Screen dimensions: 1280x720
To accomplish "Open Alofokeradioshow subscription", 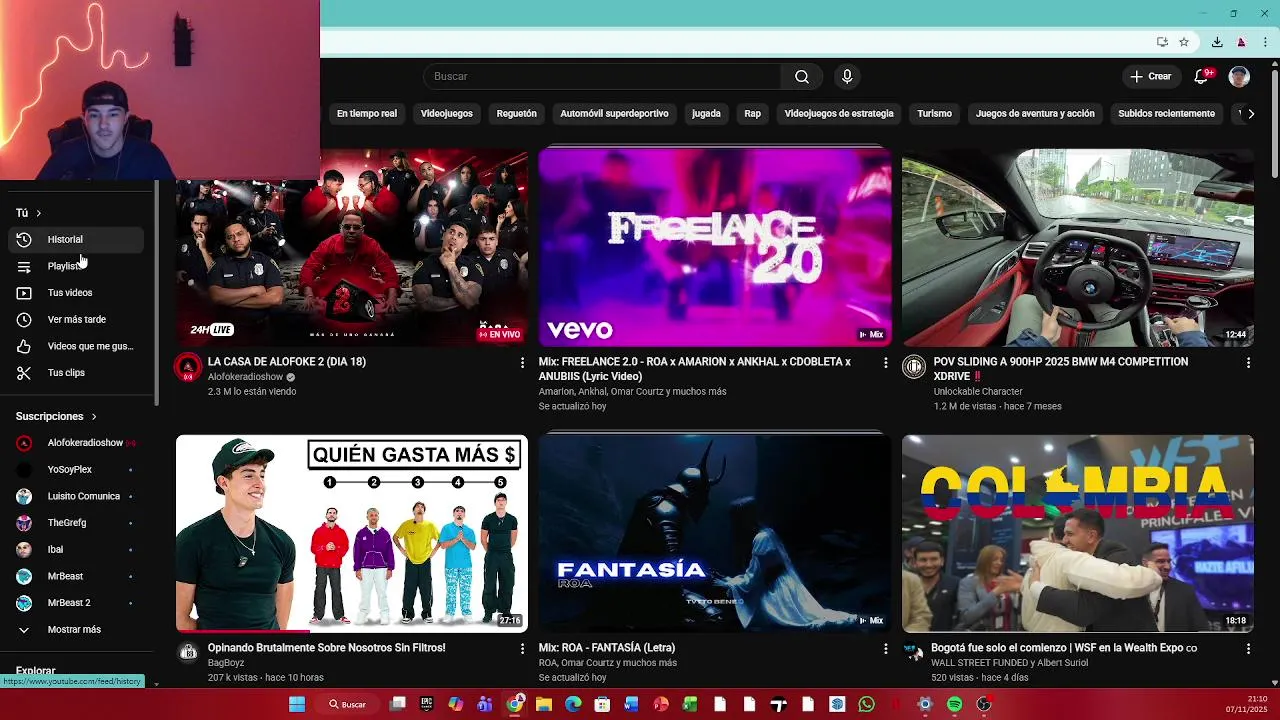I will (x=76, y=443).
